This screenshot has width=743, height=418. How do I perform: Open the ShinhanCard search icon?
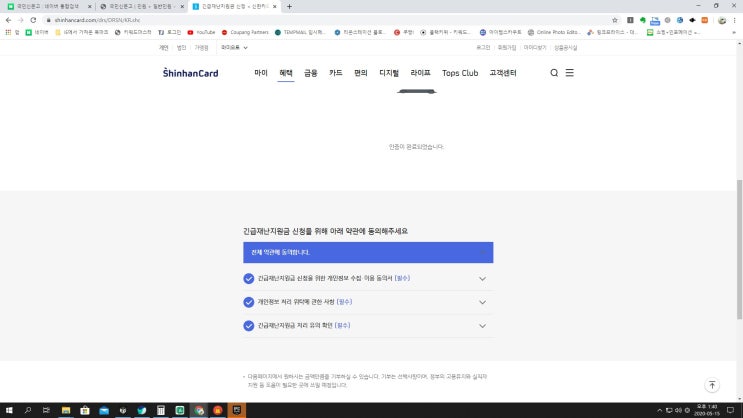(x=554, y=73)
